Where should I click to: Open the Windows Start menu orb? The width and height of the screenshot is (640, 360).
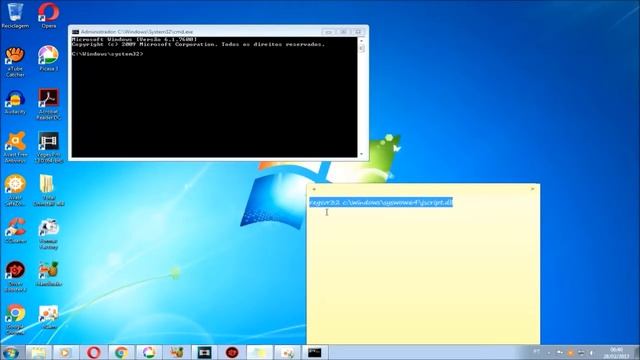[11, 352]
